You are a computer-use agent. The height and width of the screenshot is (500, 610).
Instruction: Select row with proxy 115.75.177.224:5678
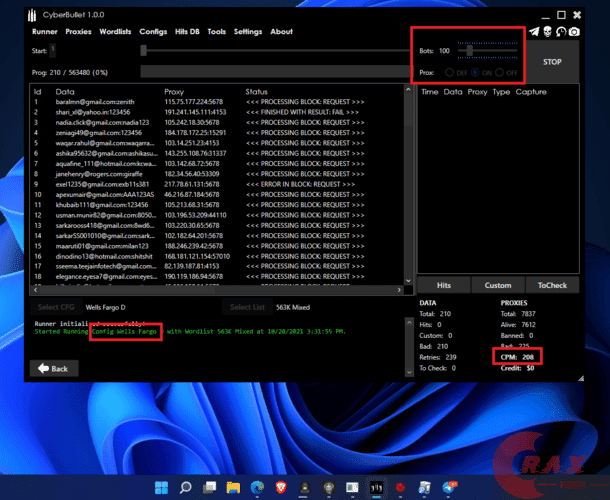[218, 102]
